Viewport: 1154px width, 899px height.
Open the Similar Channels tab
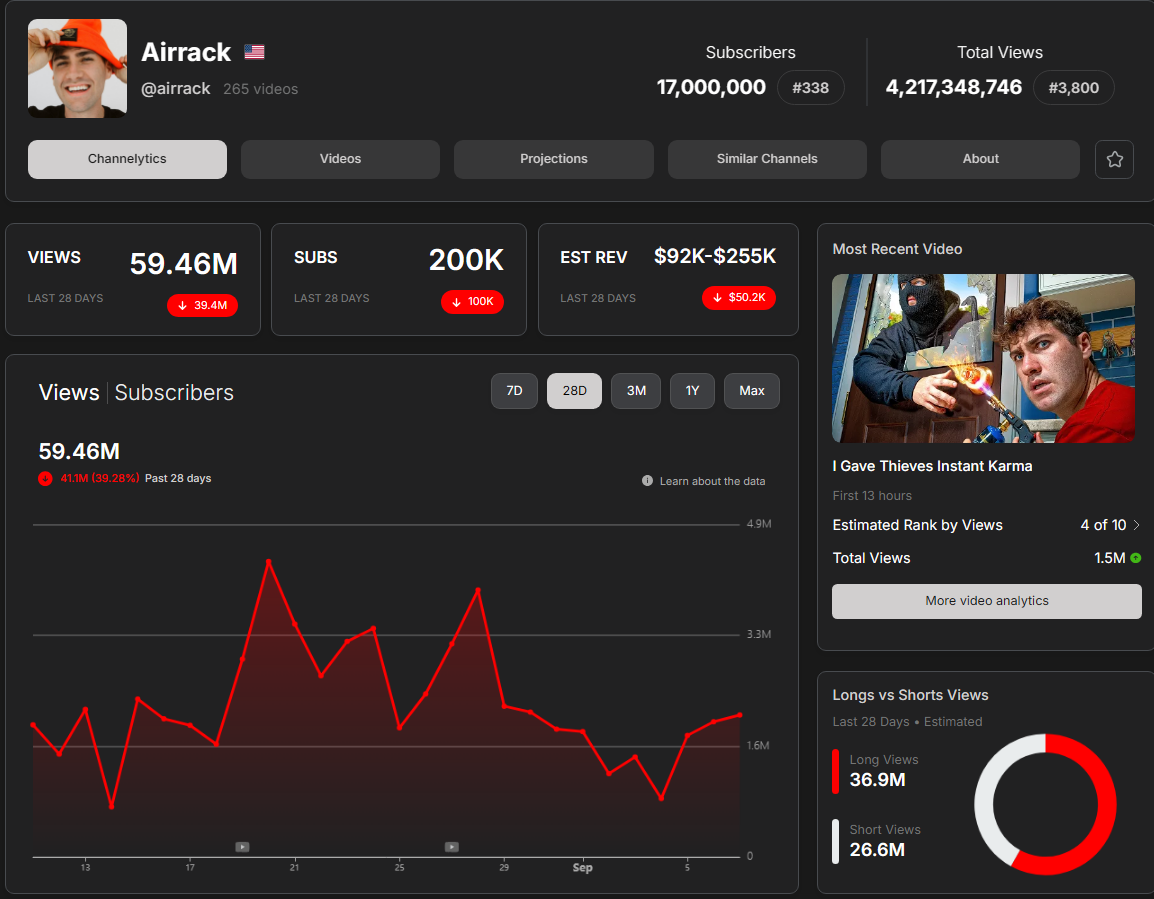coord(767,159)
